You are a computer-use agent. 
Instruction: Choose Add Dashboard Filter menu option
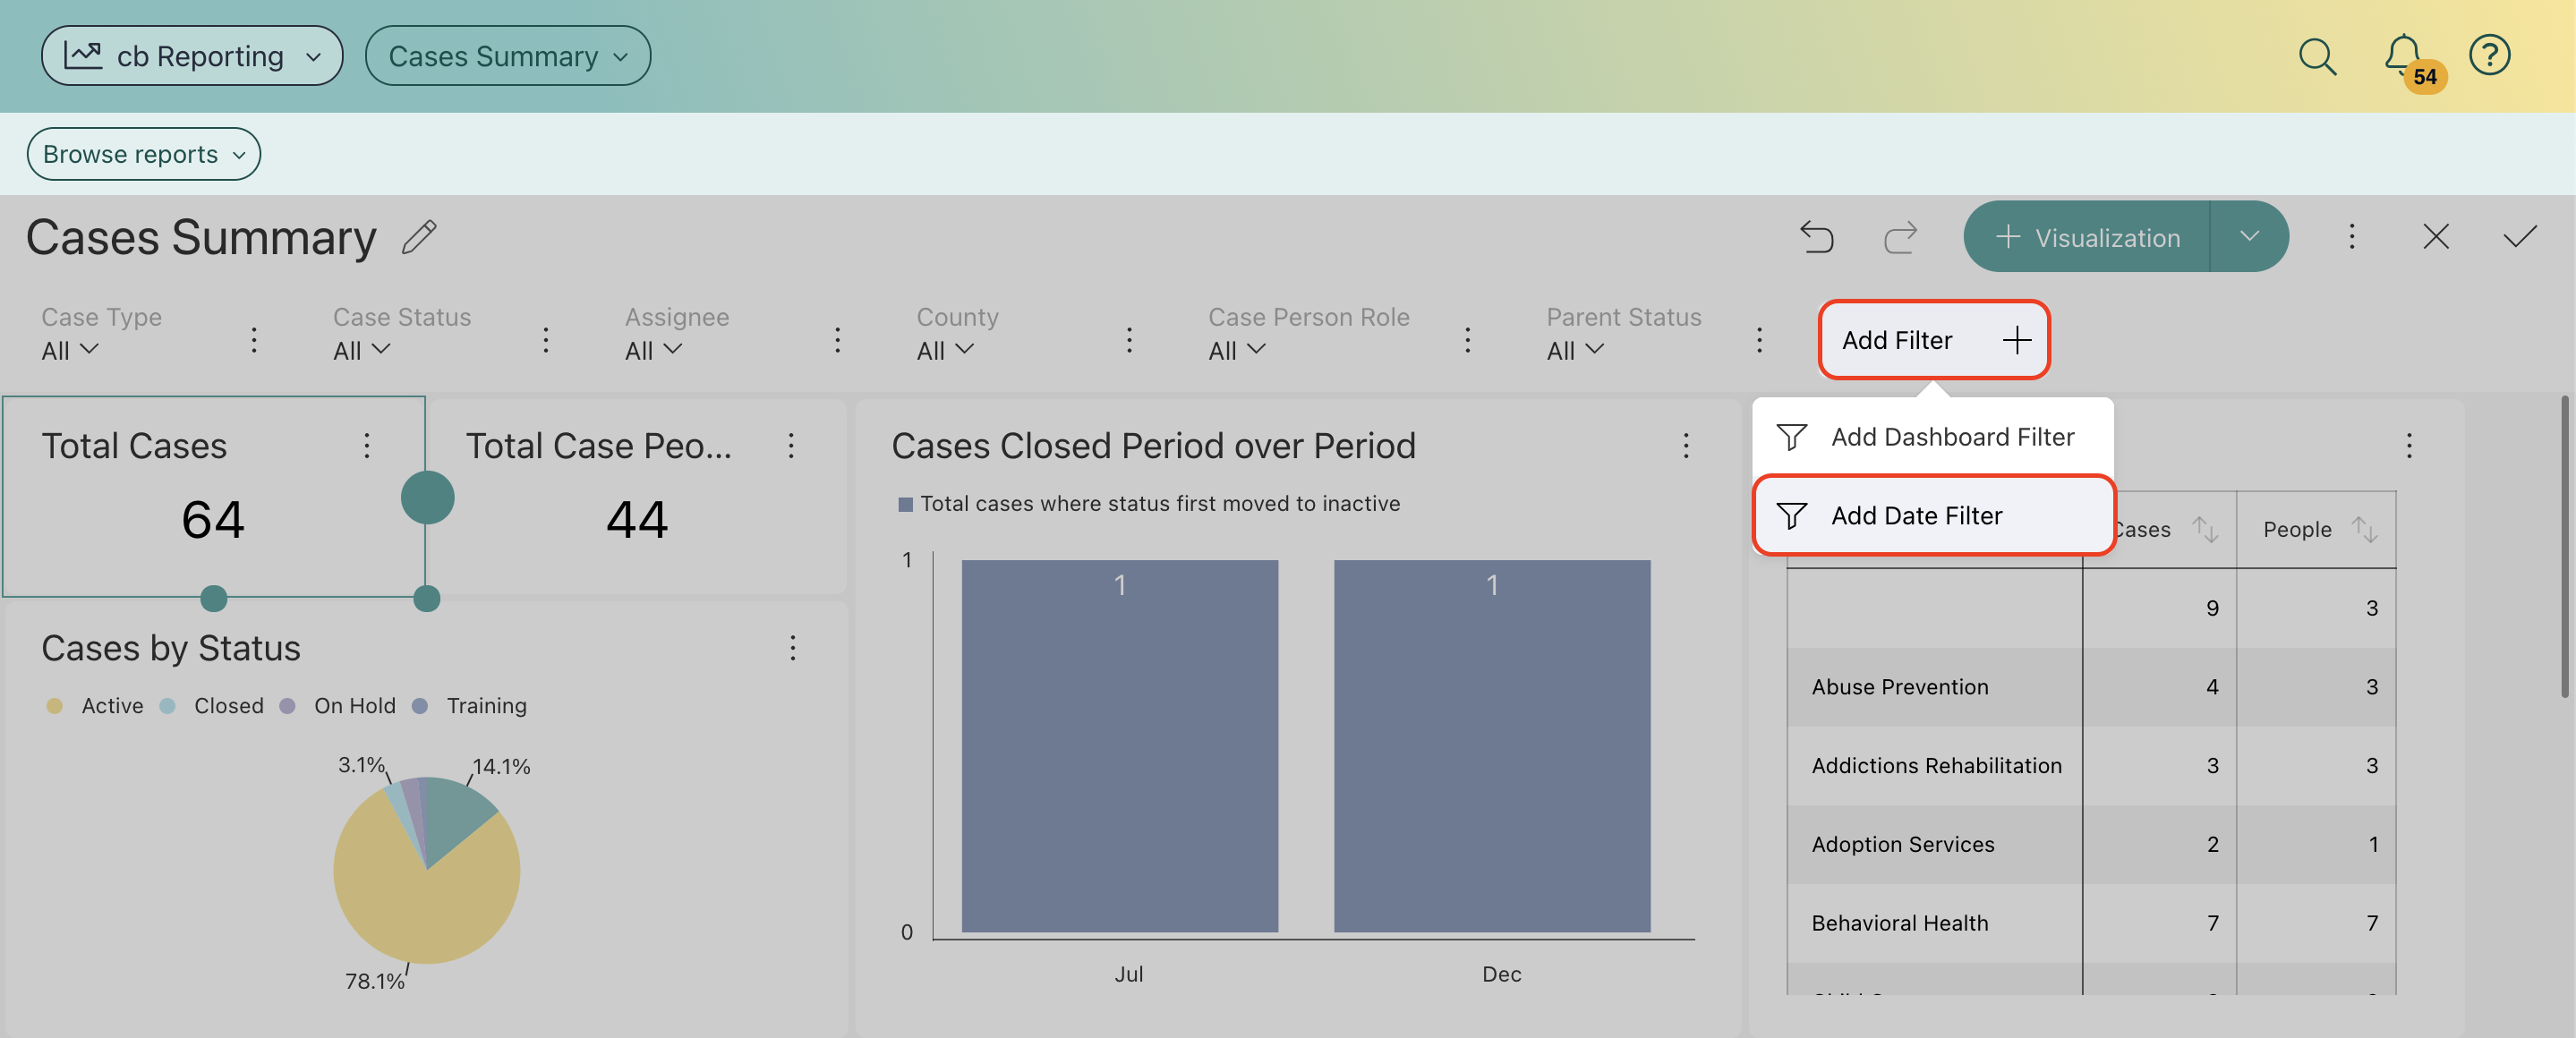coord(1950,437)
